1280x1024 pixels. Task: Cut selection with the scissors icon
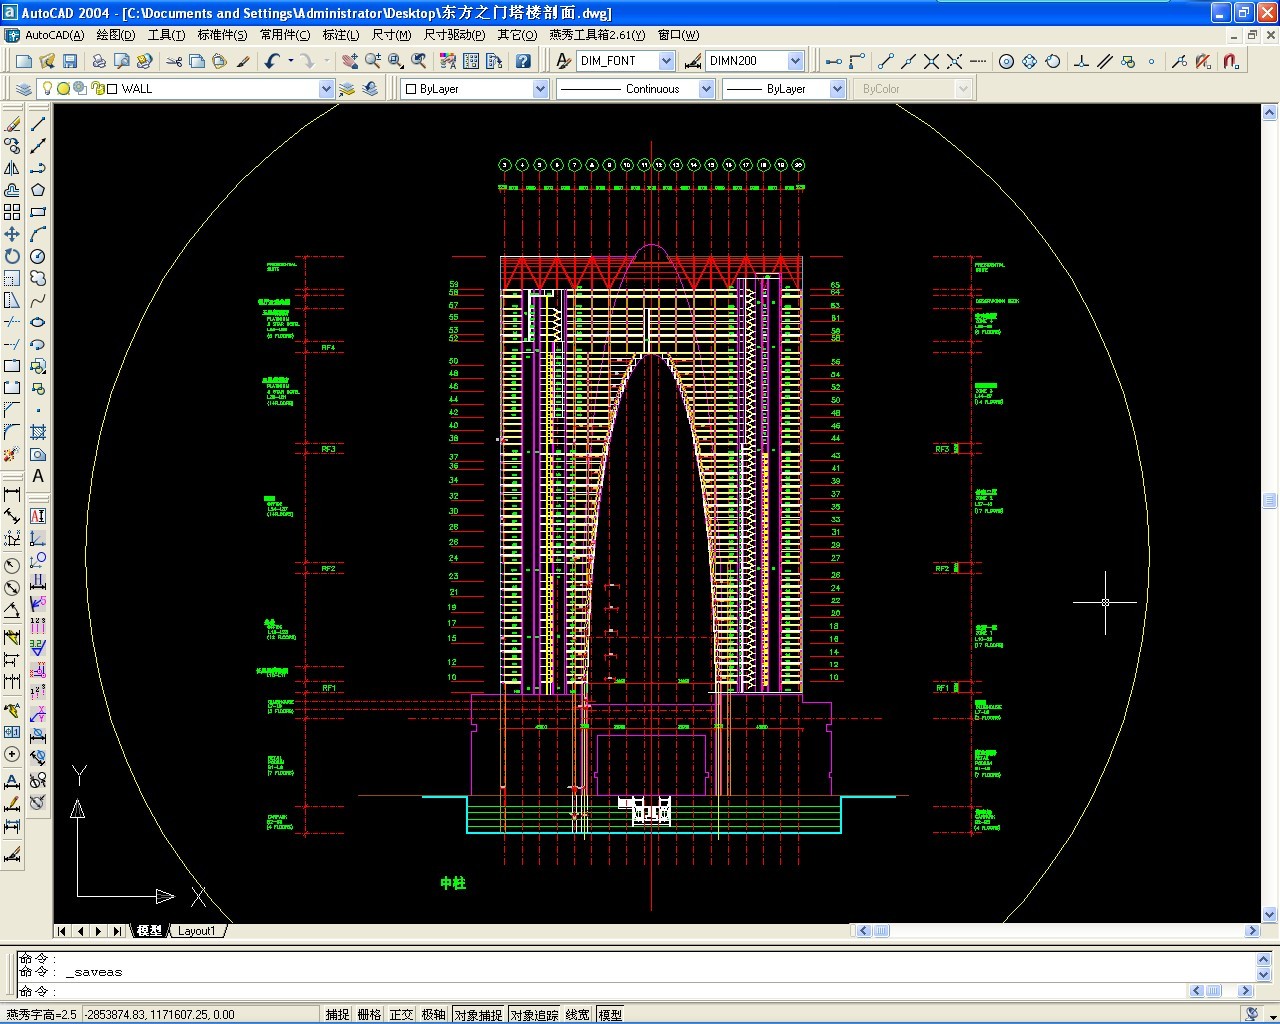point(174,61)
